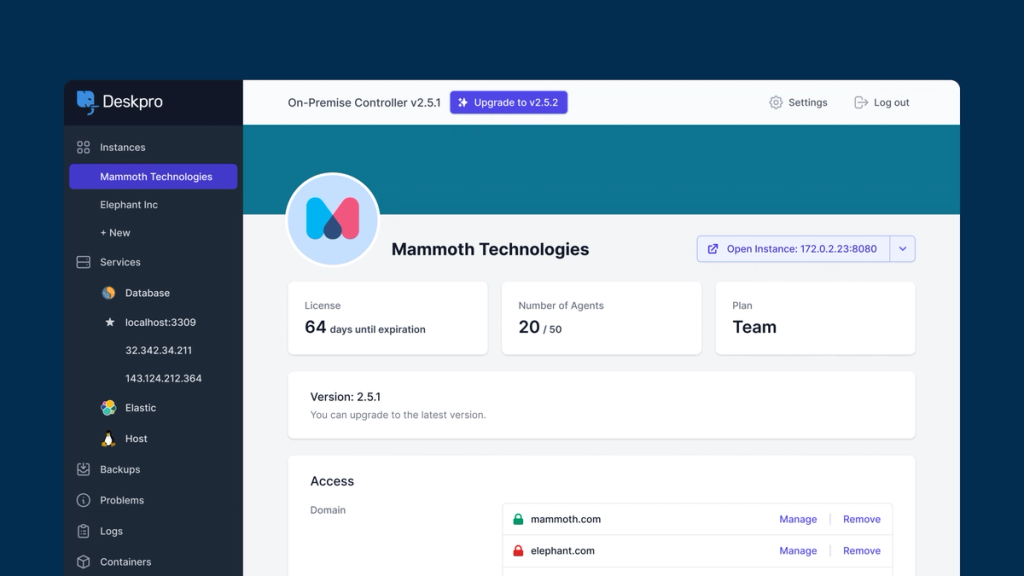Select Elephant Inc instance
The width and height of the screenshot is (1024, 576).
[x=129, y=205]
